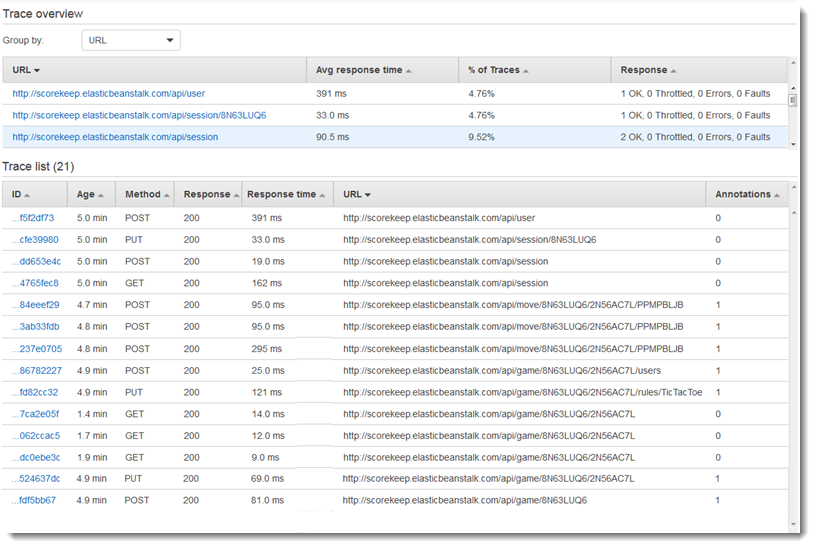Image resolution: width=815 pixels, height=548 pixels.
Task: Sort trace list by Response time
Action: coord(287,194)
